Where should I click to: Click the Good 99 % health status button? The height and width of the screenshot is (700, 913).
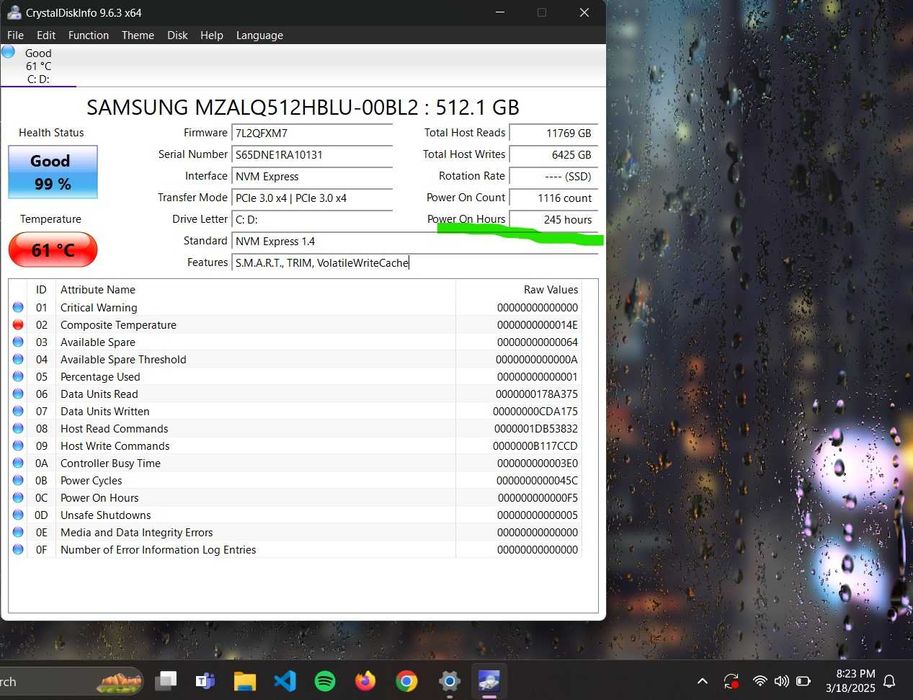coord(52,172)
